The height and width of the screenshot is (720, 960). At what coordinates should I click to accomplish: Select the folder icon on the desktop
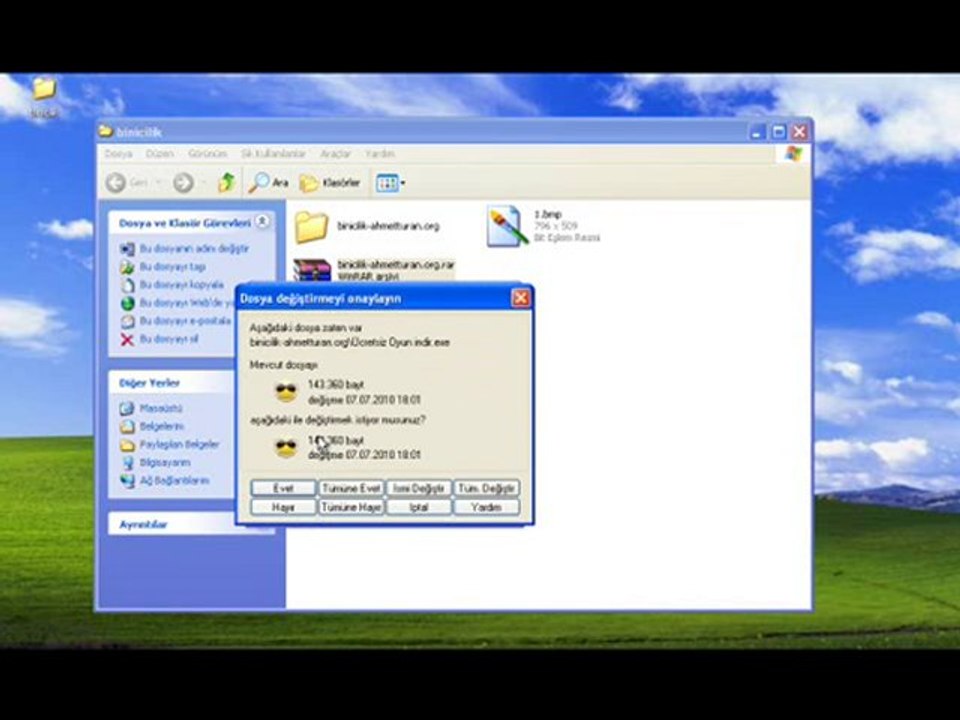[44, 89]
